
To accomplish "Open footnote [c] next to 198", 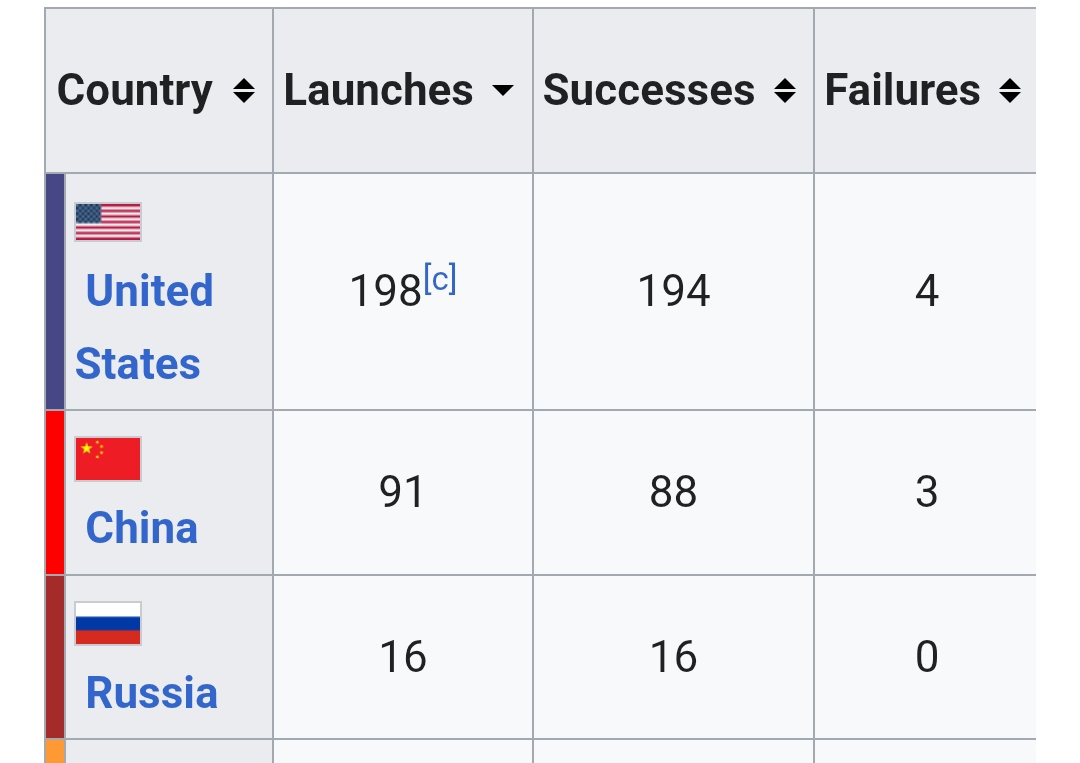I will [440, 280].
